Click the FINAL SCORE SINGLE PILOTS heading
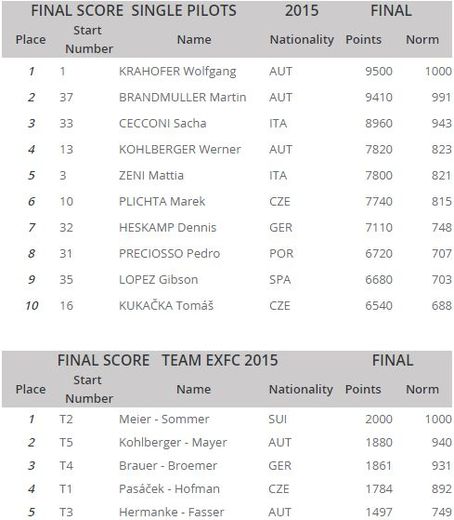The image size is (454, 520). [x=134, y=11]
